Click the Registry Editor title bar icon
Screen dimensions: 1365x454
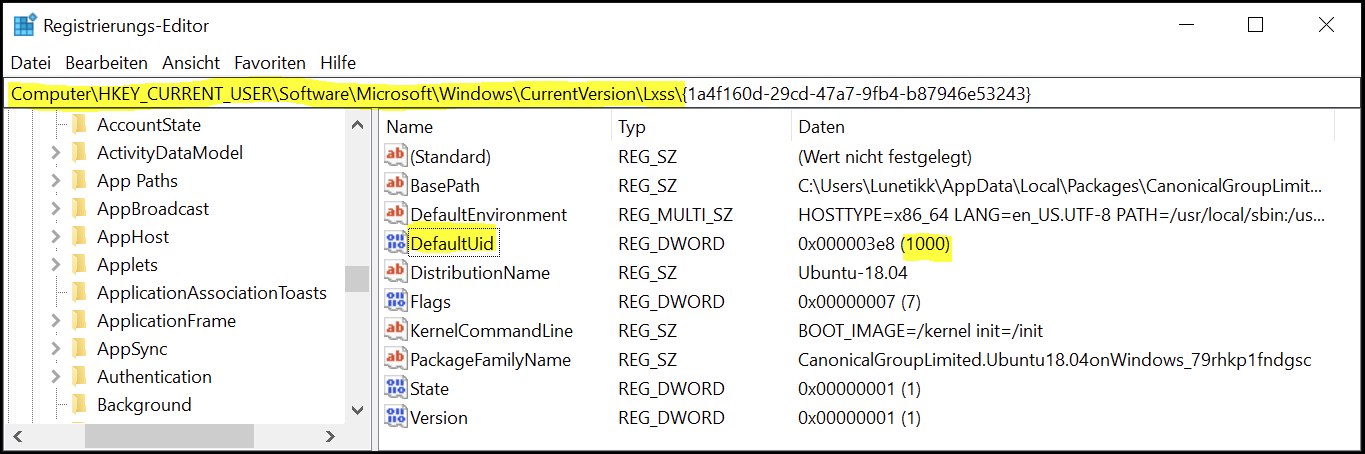click(x=25, y=25)
